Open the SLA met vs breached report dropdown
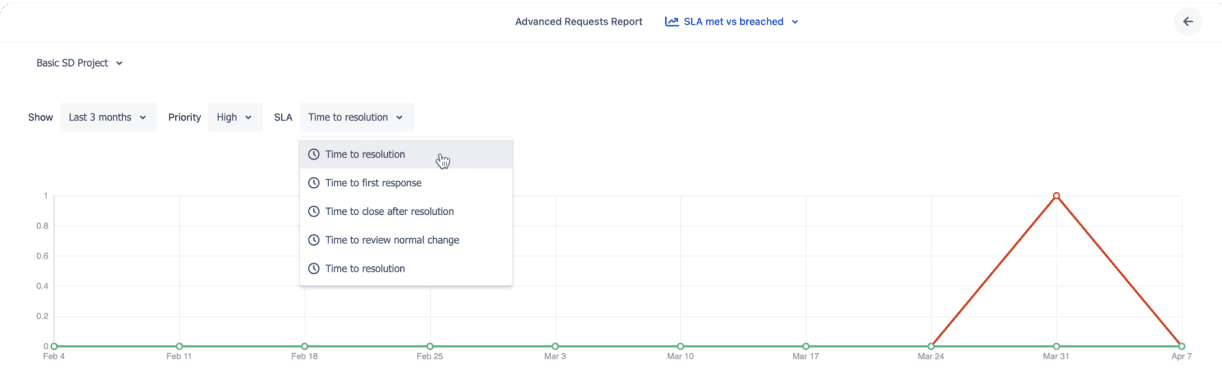The image size is (1222, 392). click(732, 21)
